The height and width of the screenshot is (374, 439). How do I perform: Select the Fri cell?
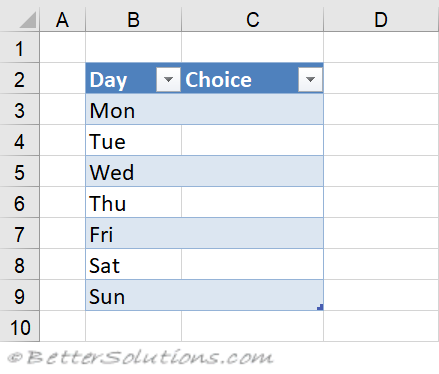coord(133,233)
